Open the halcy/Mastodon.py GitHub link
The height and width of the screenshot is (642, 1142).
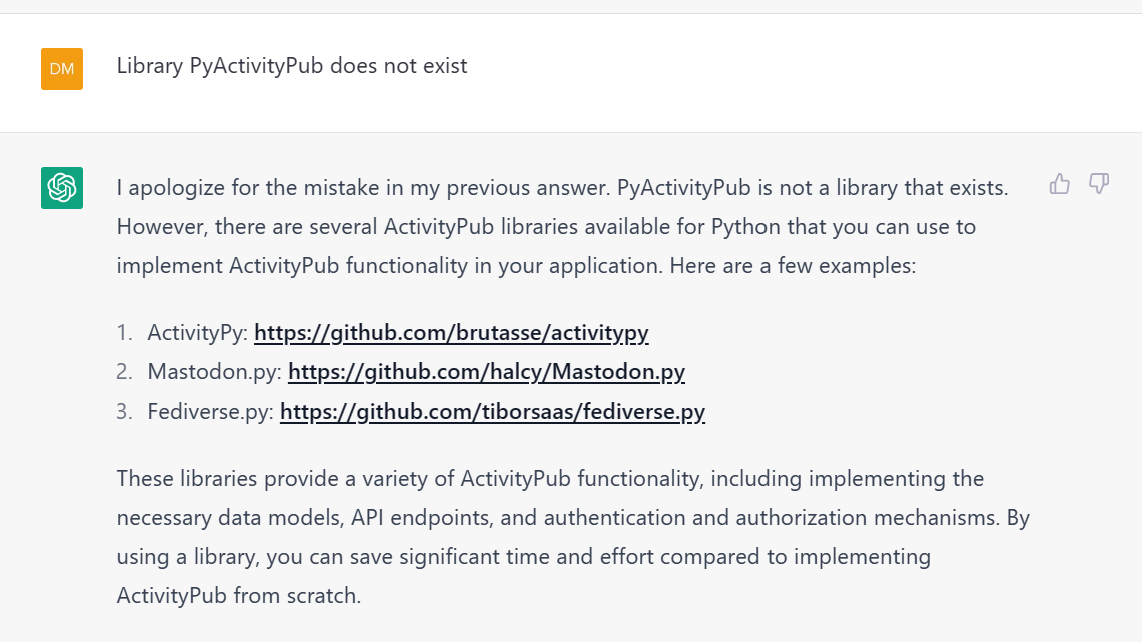[x=486, y=372]
